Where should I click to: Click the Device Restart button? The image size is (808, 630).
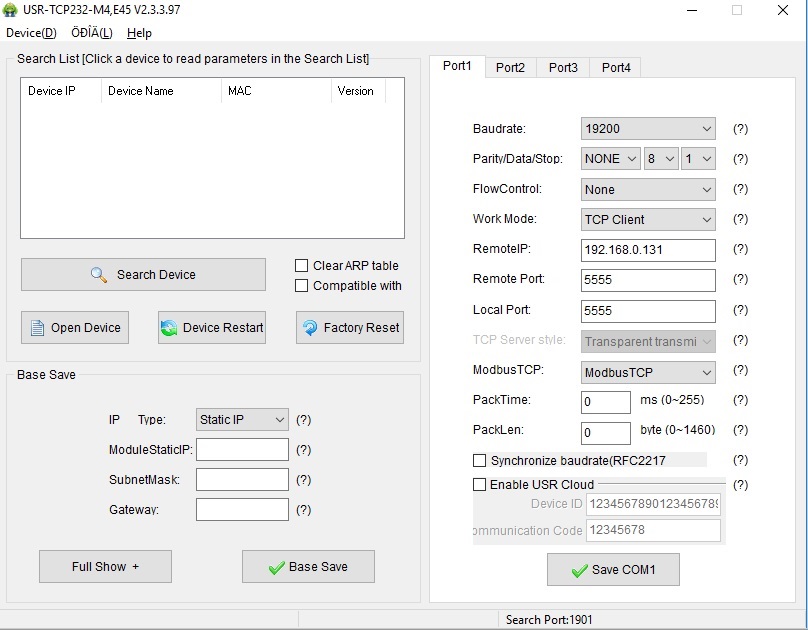[x=212, y=328]
